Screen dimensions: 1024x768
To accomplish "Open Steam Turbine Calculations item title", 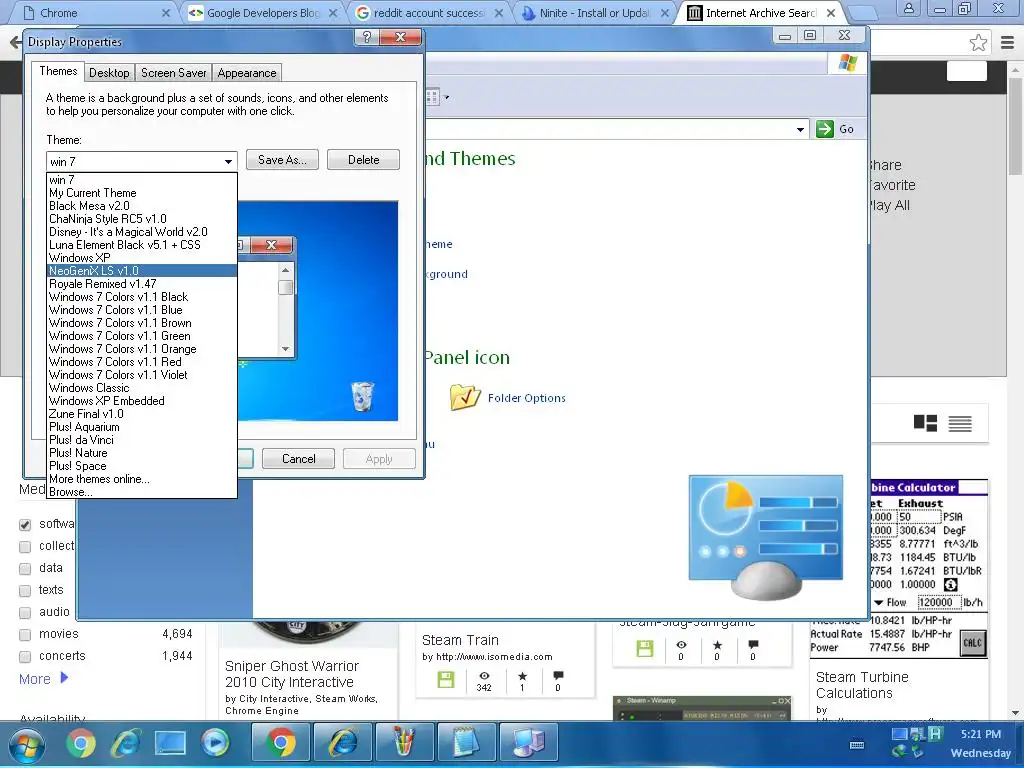I will pyautogui.click(x=862, y=685).
